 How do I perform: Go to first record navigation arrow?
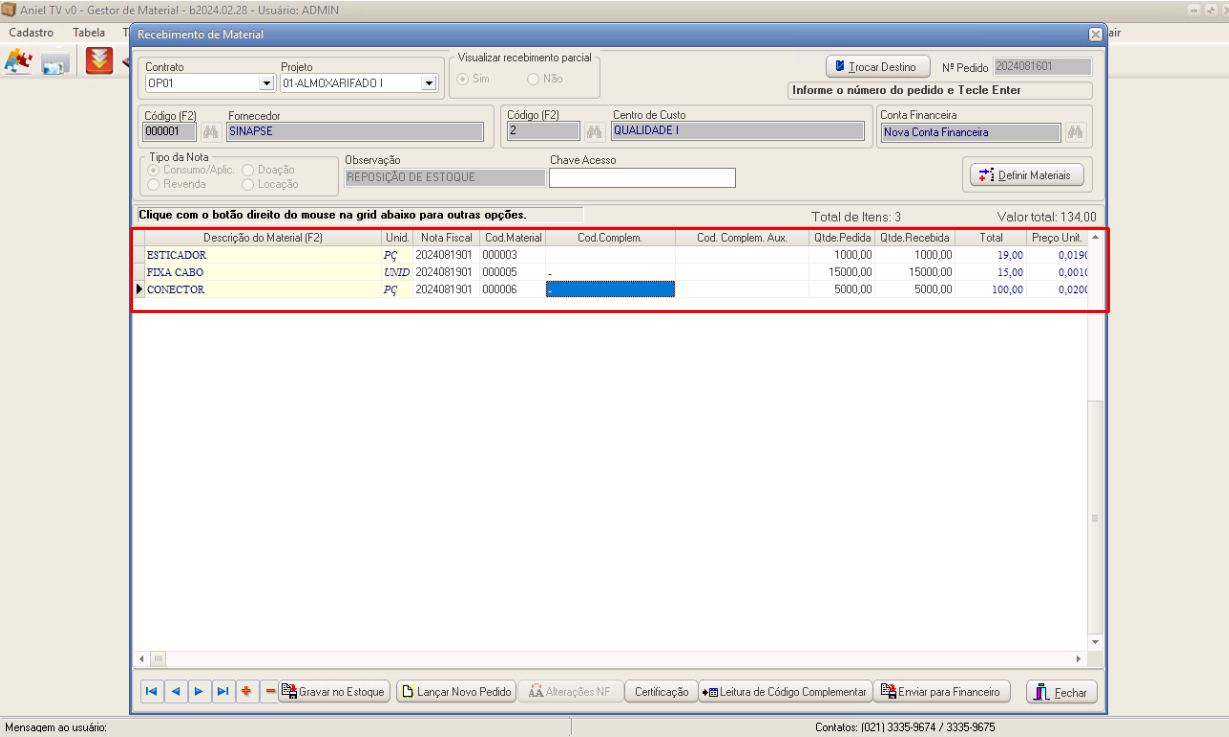coord(151,691)
